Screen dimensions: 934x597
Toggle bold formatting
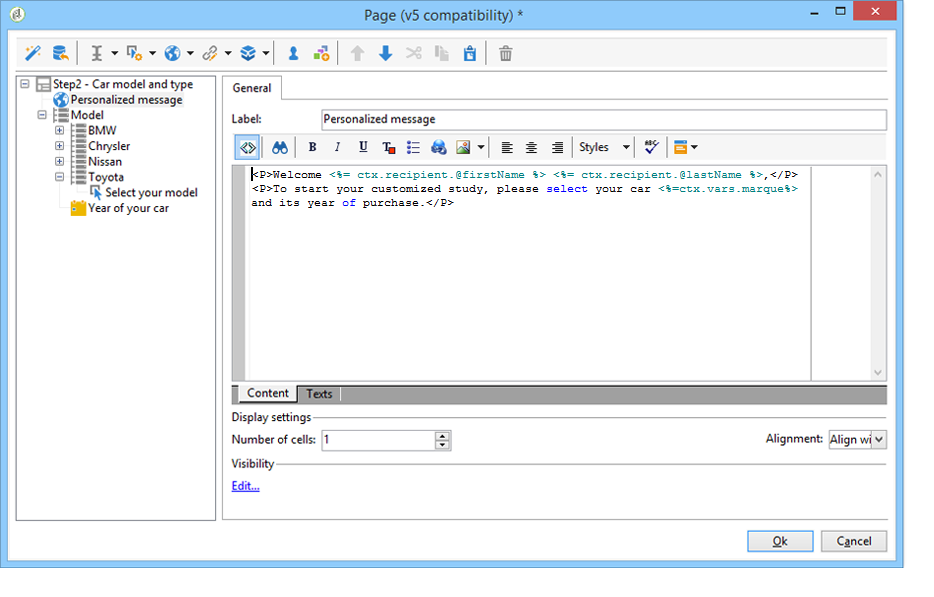tap(312, 147)
